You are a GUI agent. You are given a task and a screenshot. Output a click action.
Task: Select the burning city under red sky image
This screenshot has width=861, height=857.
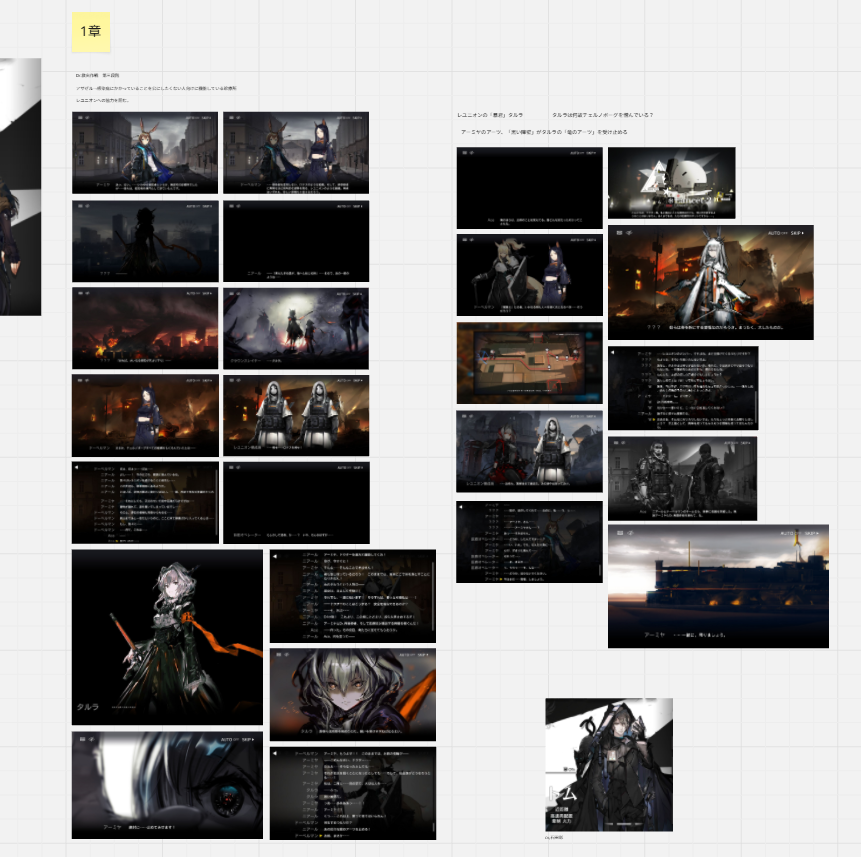click(x=145, y=328)
